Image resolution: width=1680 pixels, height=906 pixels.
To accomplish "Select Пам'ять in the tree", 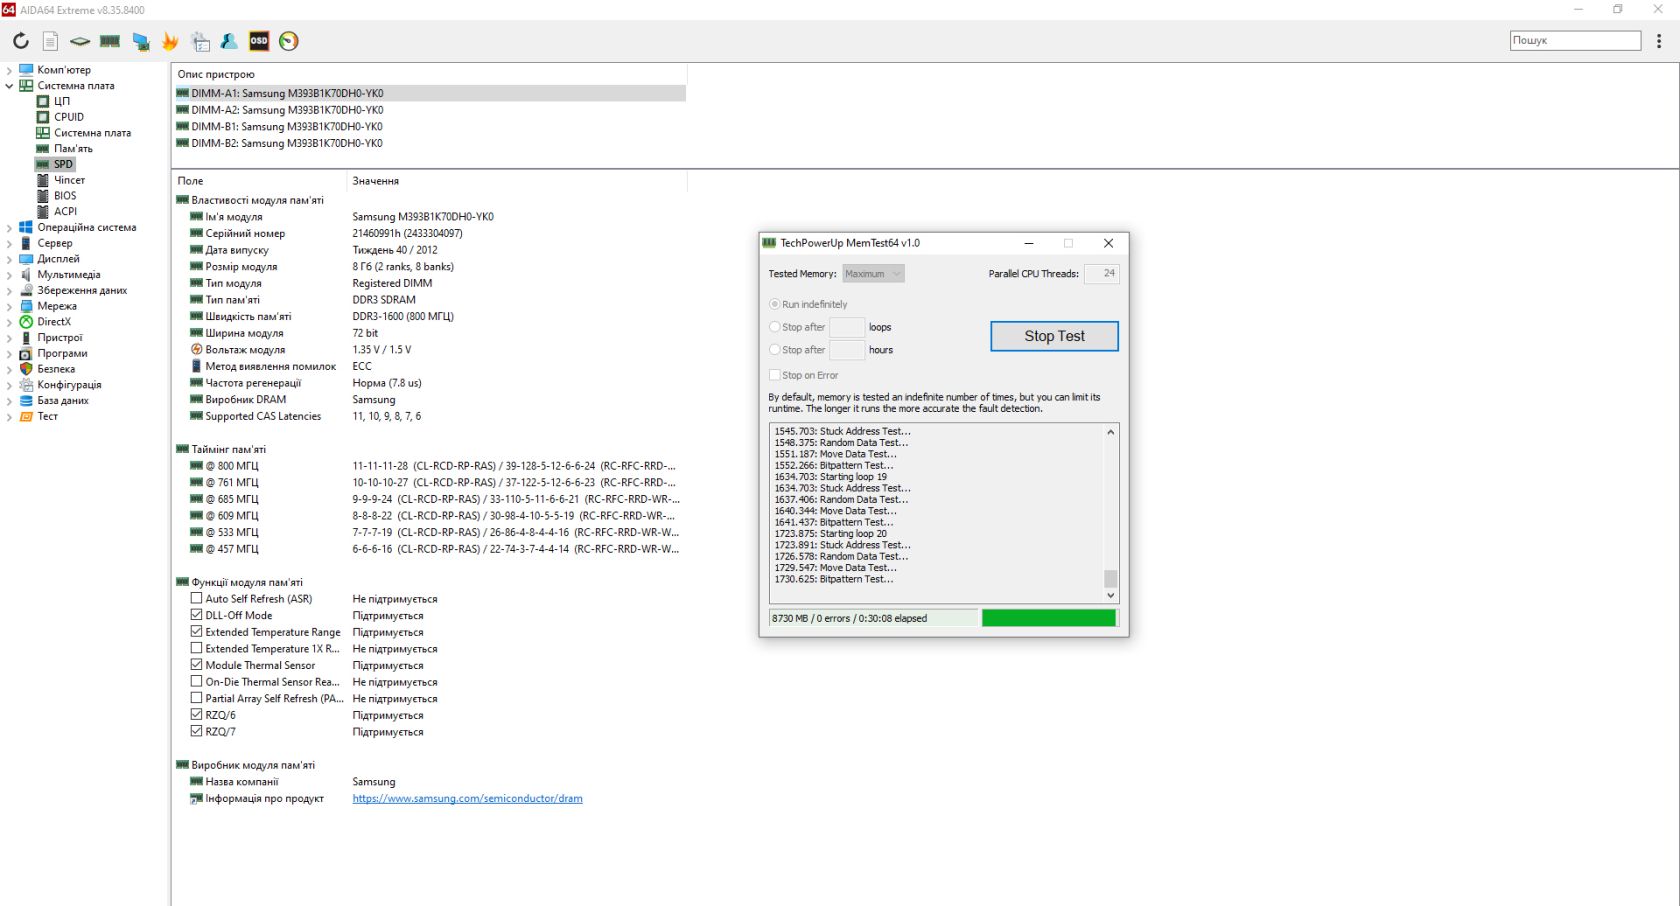I will (73, 149).
